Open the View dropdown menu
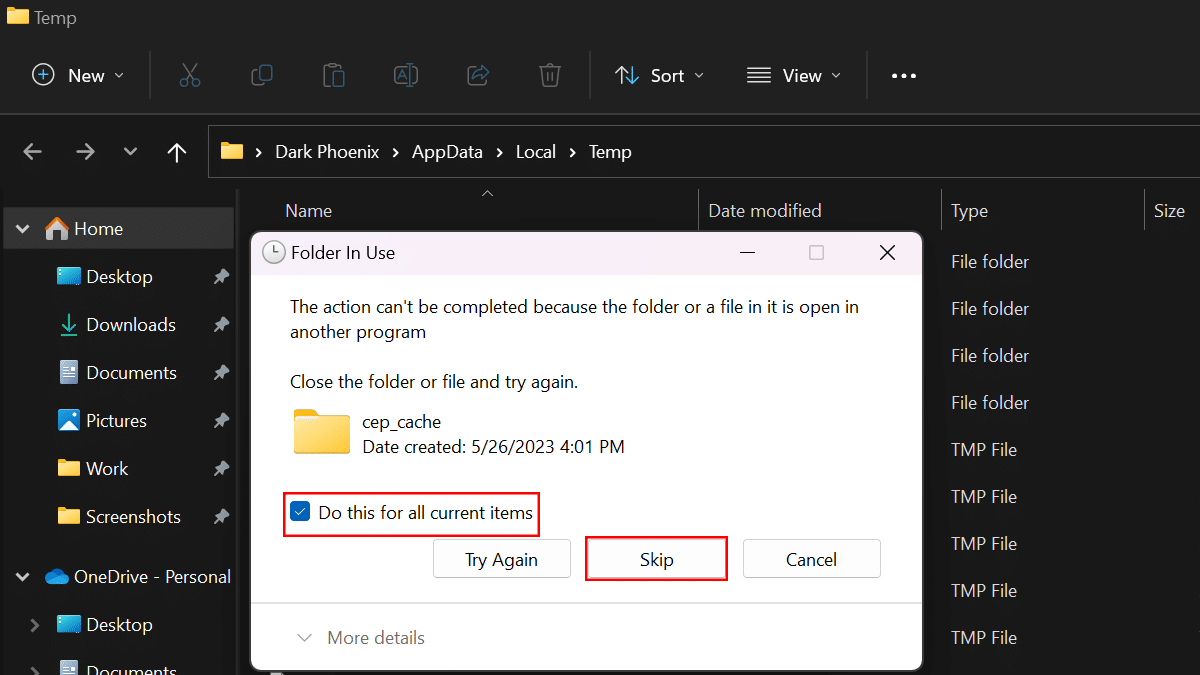The width and height of the screenshot is (1200, 675). coord(794,76)
